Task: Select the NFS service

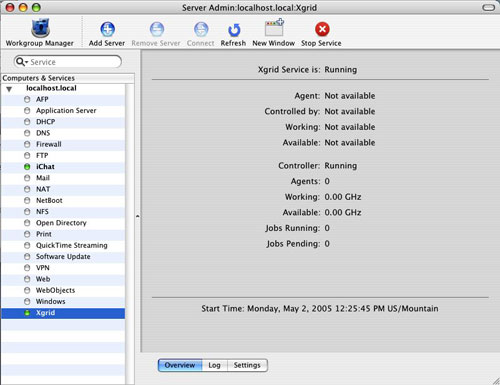Action: click(x=63, y=212)
